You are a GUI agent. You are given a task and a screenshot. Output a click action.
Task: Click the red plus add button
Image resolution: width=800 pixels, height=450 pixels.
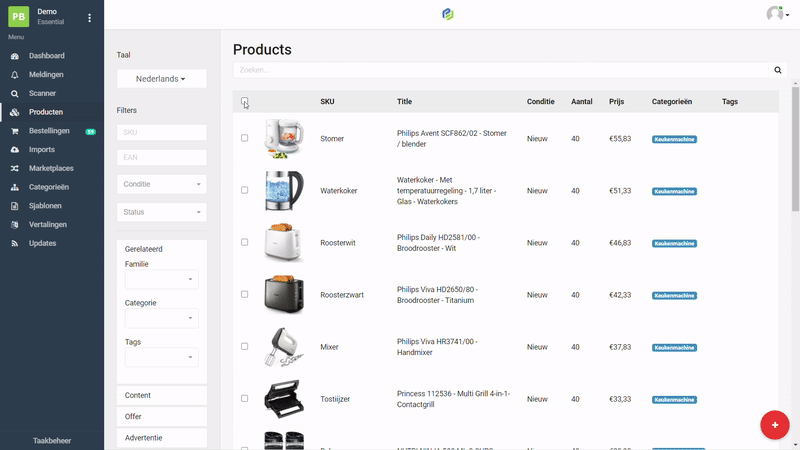(x=774, y=424)
